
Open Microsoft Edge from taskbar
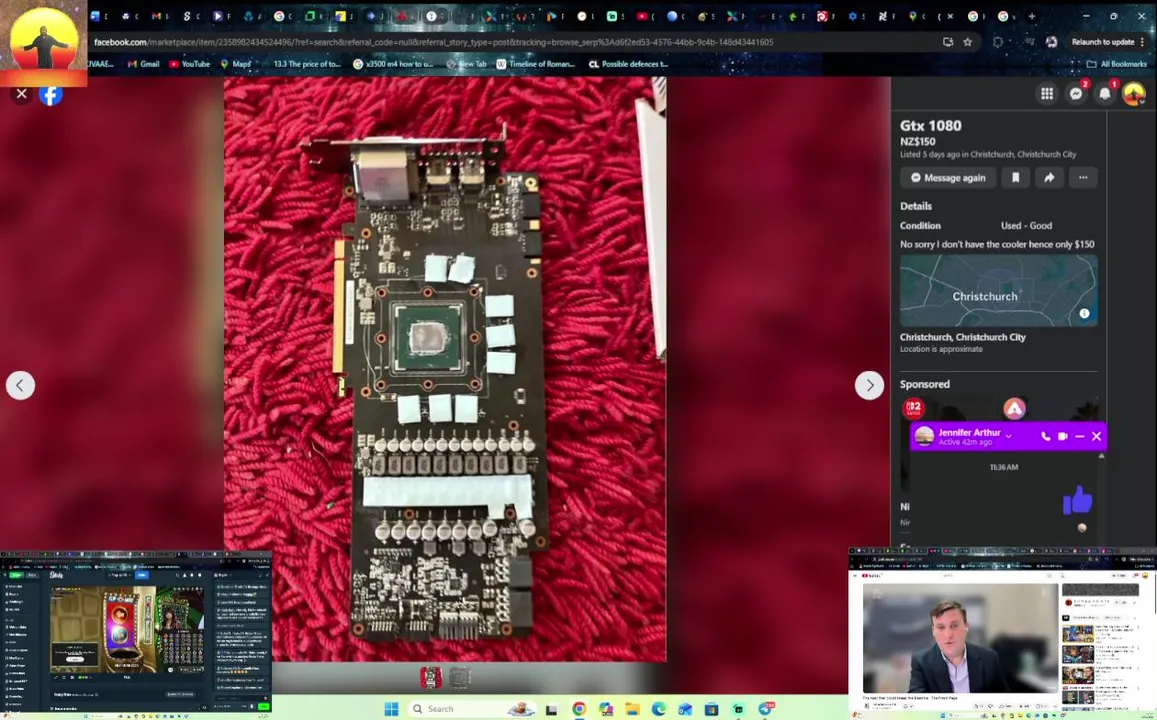[x=658, y=709]
